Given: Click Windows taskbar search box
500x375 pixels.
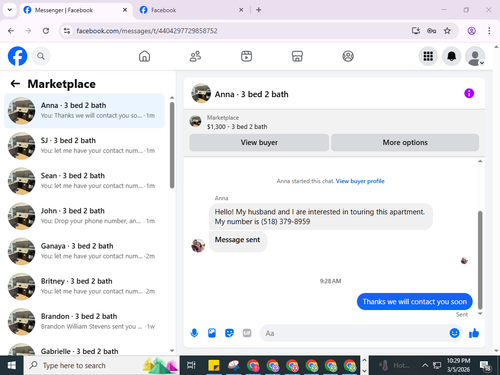Looking at the screenshot, I should coord(102,365).
